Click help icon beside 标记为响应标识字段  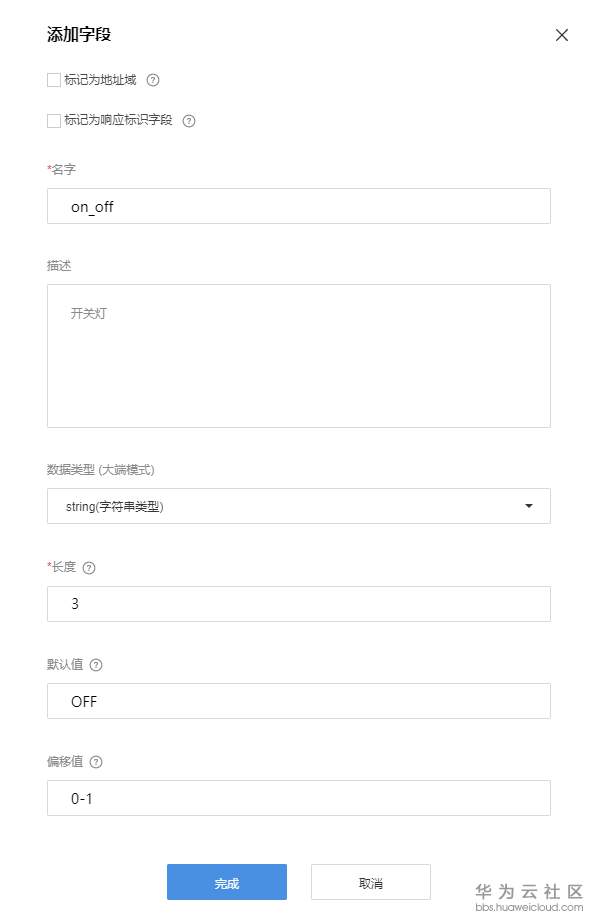pos(189,121)
